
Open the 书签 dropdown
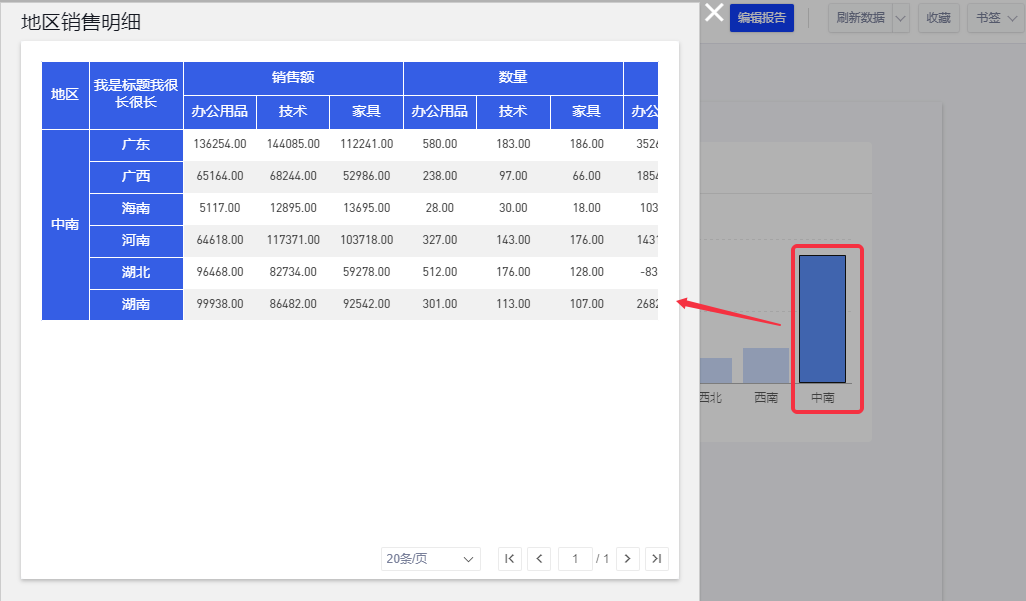(x=995, y=18)
